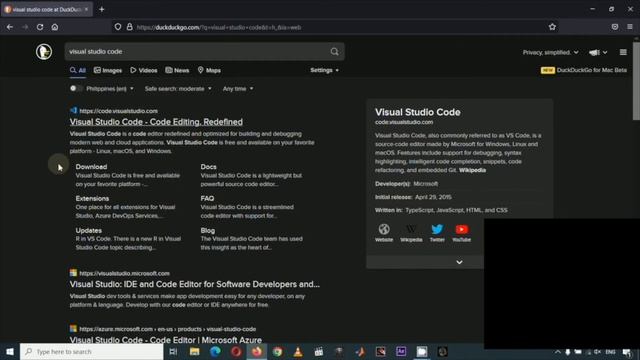The image size is (640, 360).
Task: Bookmark this page with the star
Action: coord(552,27)
